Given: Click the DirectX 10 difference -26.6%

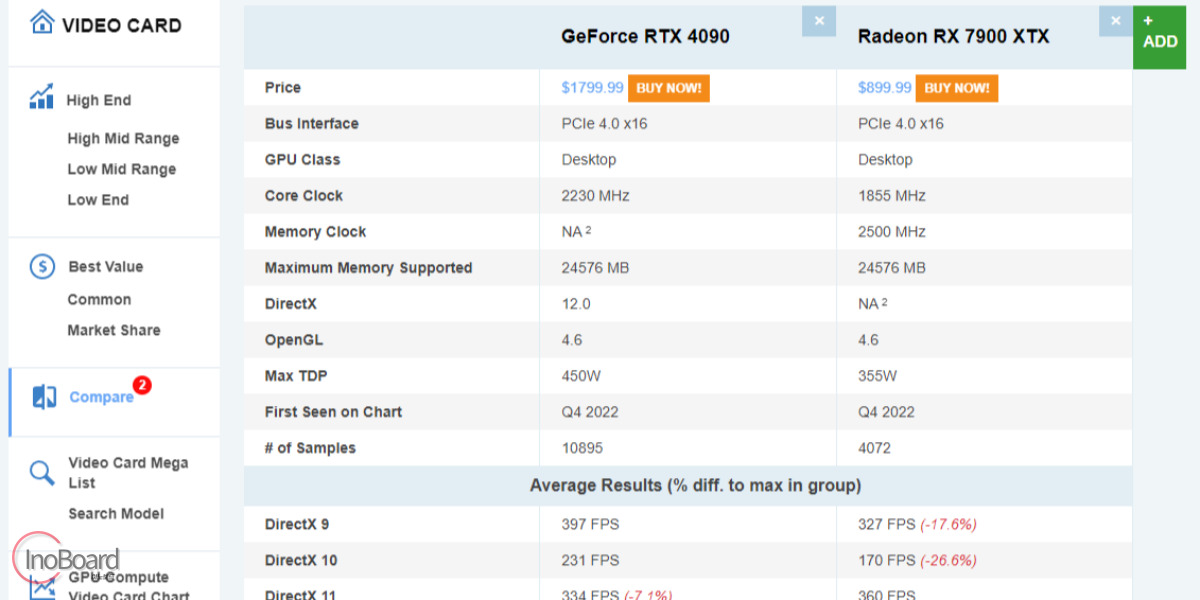Looking at the screenshot, I should coord(949,560).
